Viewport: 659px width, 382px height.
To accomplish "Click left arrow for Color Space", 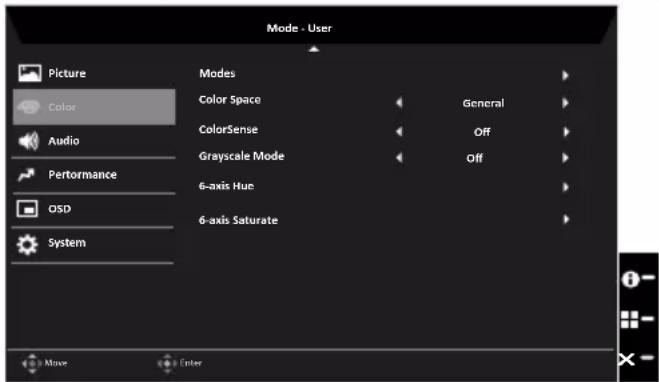I will pyautogui.click(x=399, y=102).
